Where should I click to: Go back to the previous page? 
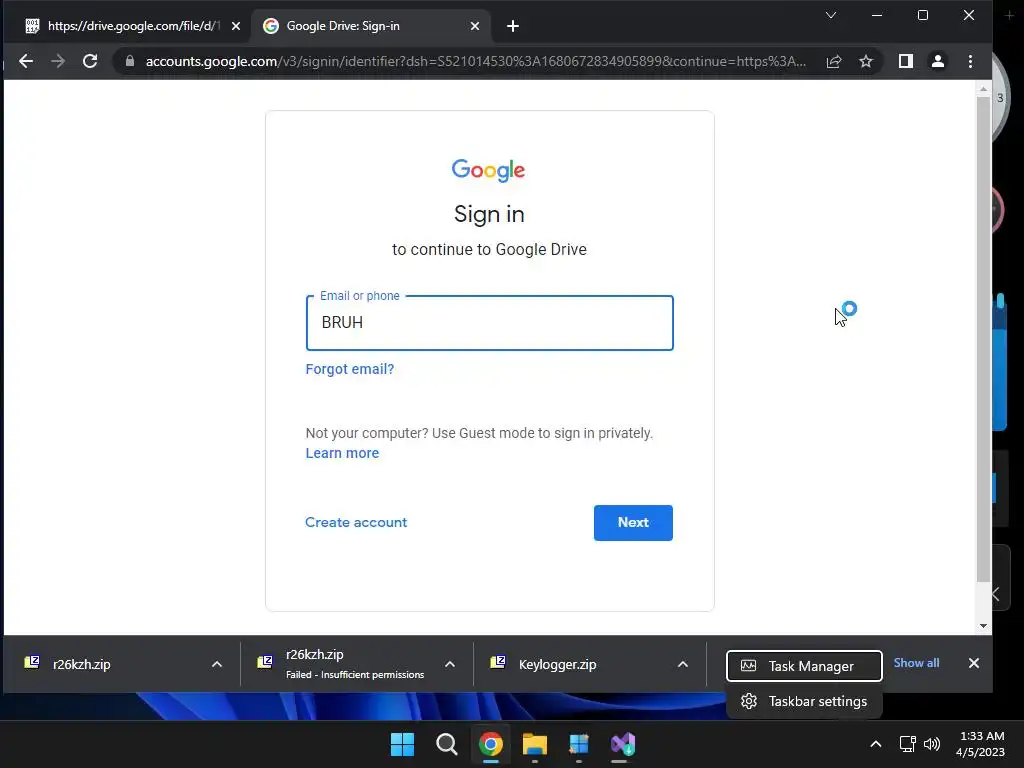[x=25, y=61]
